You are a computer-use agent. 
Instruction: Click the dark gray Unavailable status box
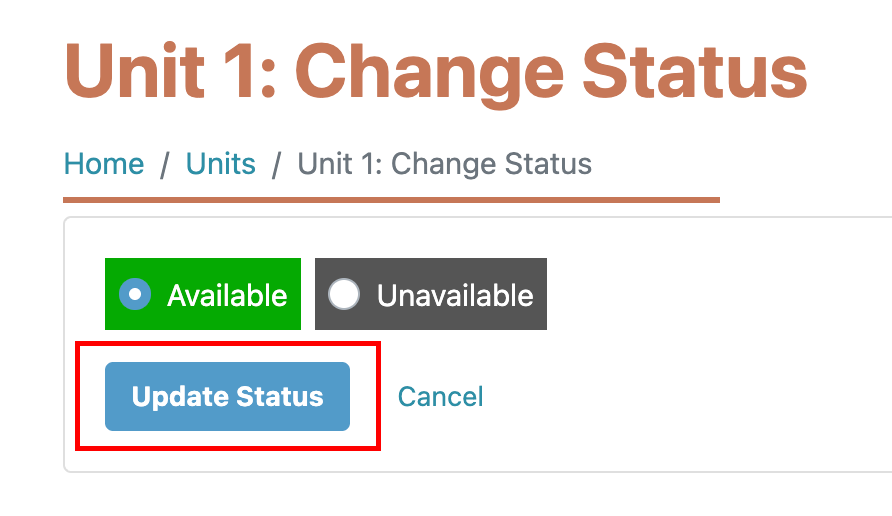(x=431, y=294)
